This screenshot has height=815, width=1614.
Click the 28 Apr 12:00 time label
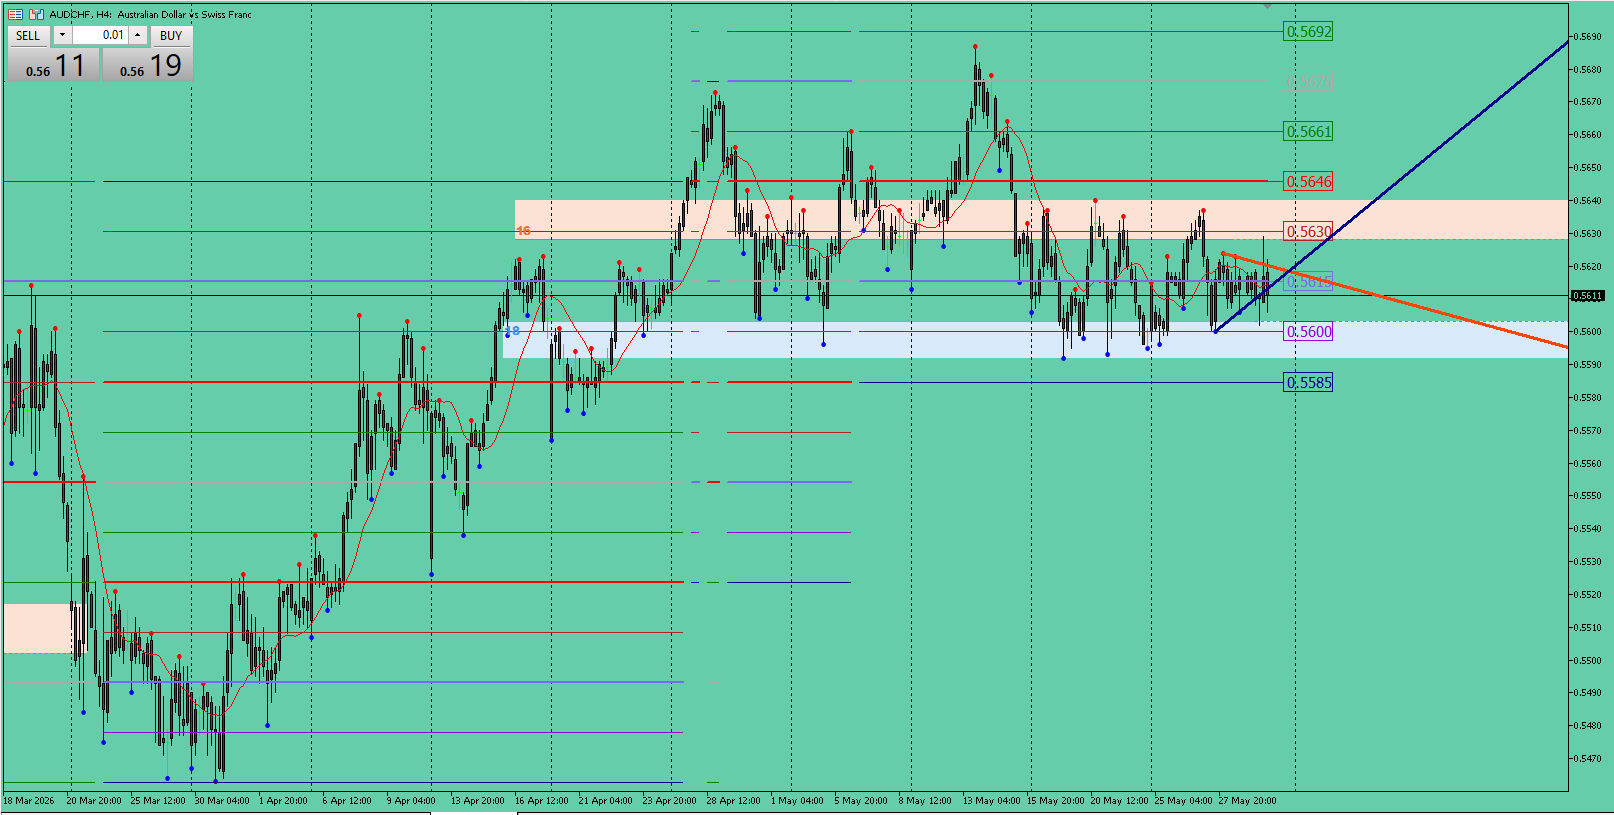pos(733,800)
